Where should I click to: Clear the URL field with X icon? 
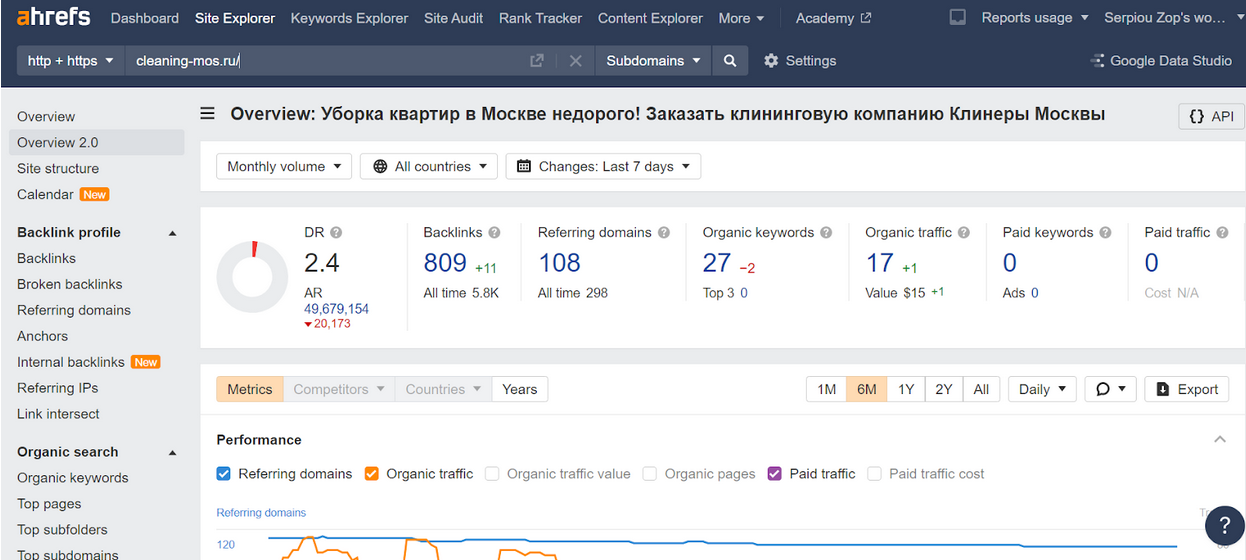[x=575, y=61]
